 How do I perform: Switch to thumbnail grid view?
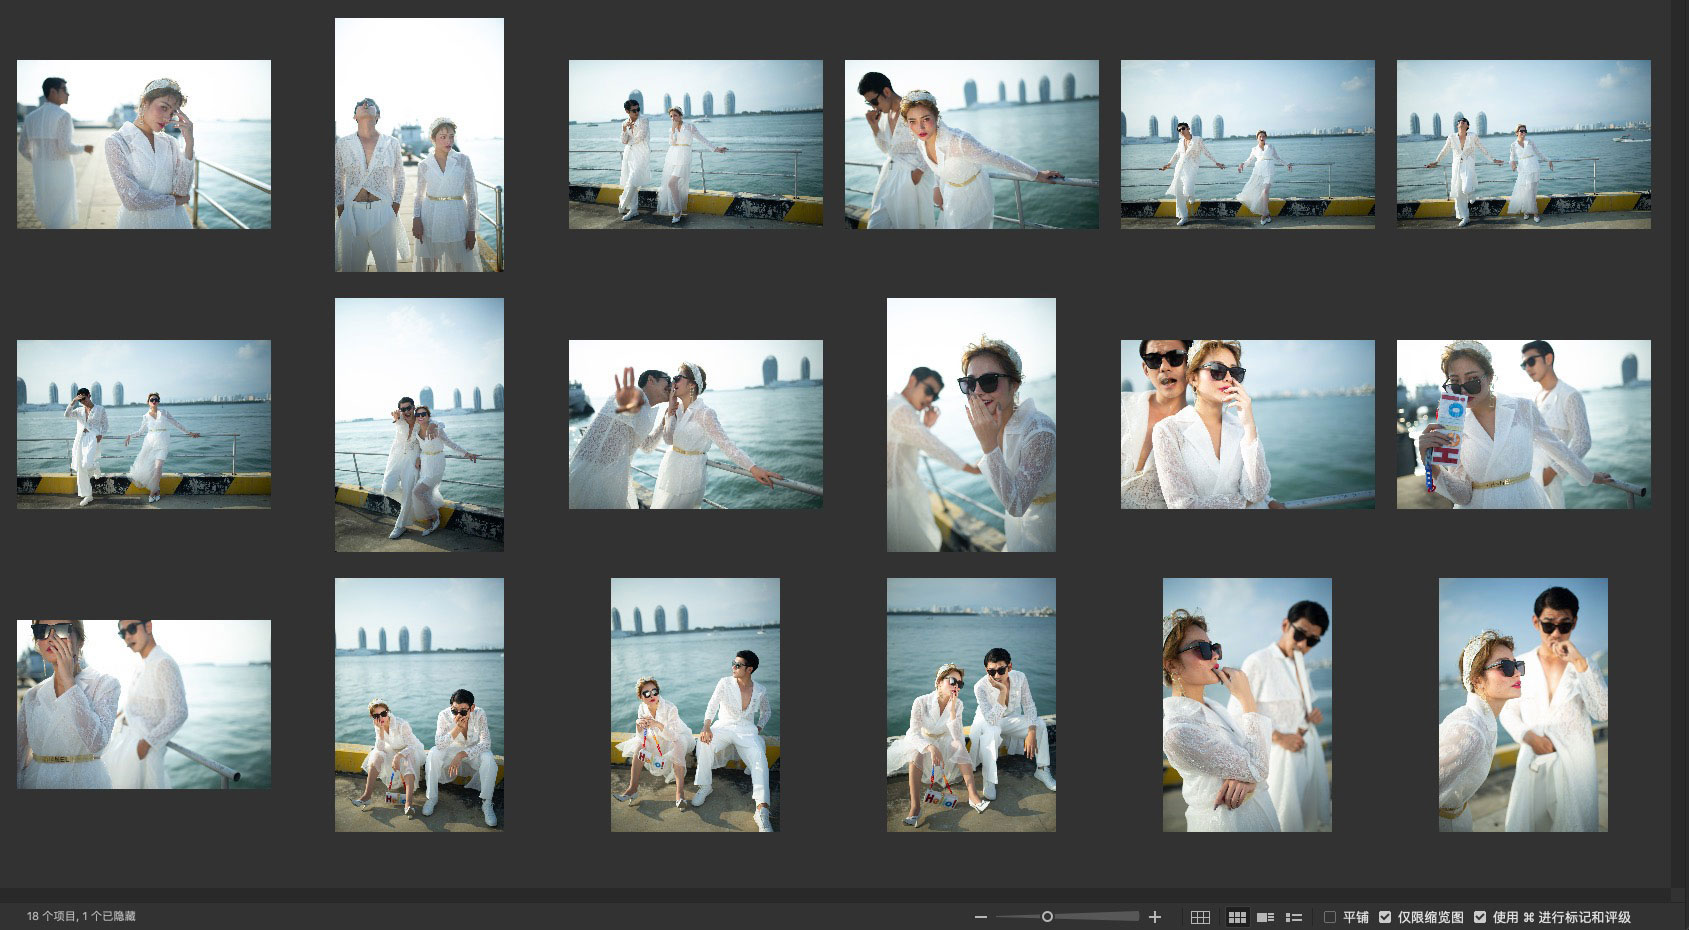coord(1237,917)
